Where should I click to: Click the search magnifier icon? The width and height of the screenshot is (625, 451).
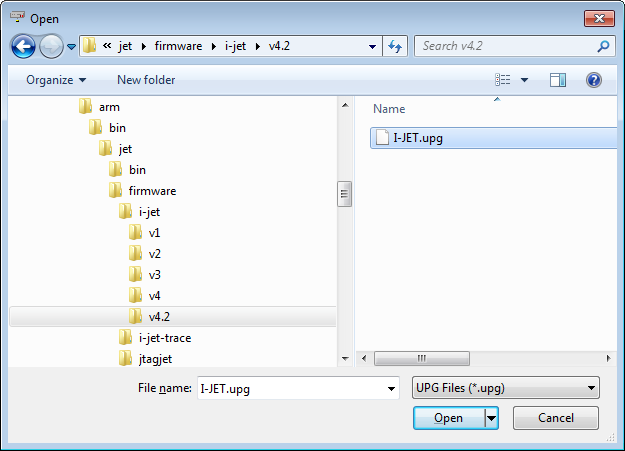tap(604, 46)
